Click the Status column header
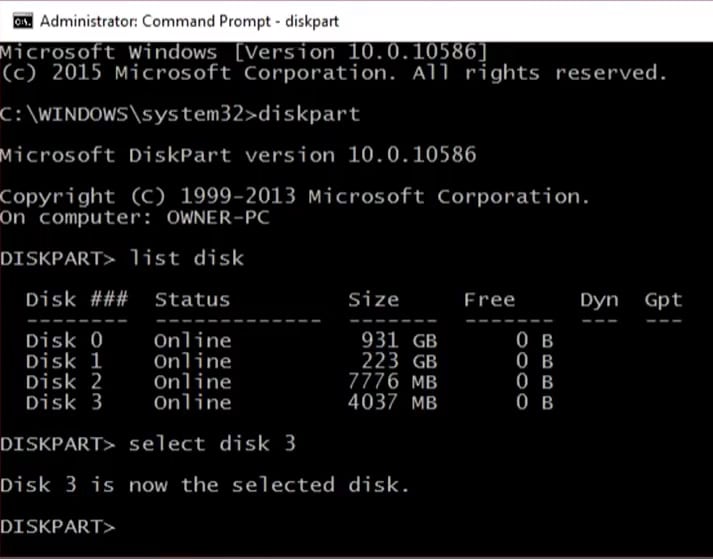 pyautogui.click(x=192, y=299)
